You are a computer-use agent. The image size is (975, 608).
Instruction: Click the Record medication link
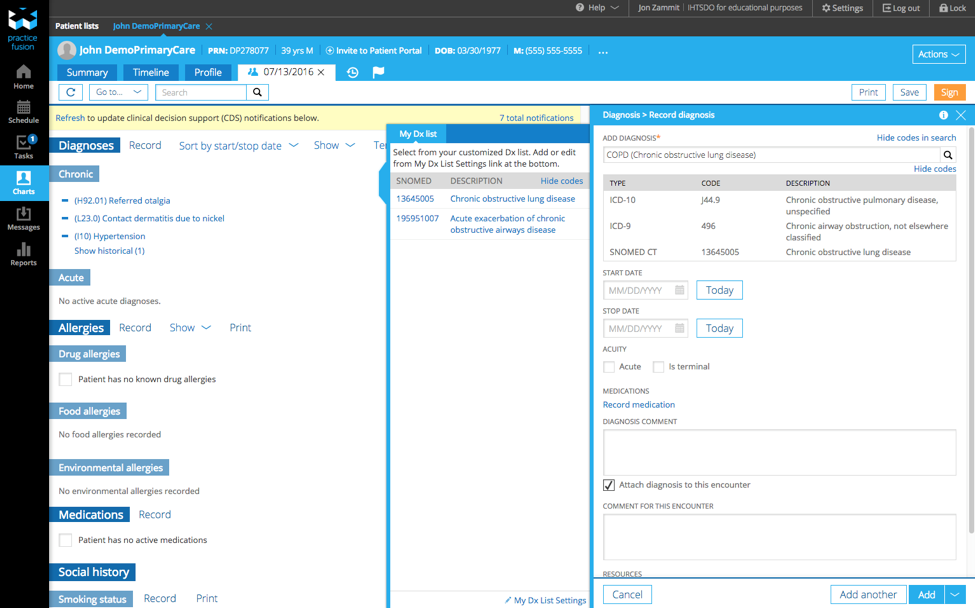tap(638, 405)
